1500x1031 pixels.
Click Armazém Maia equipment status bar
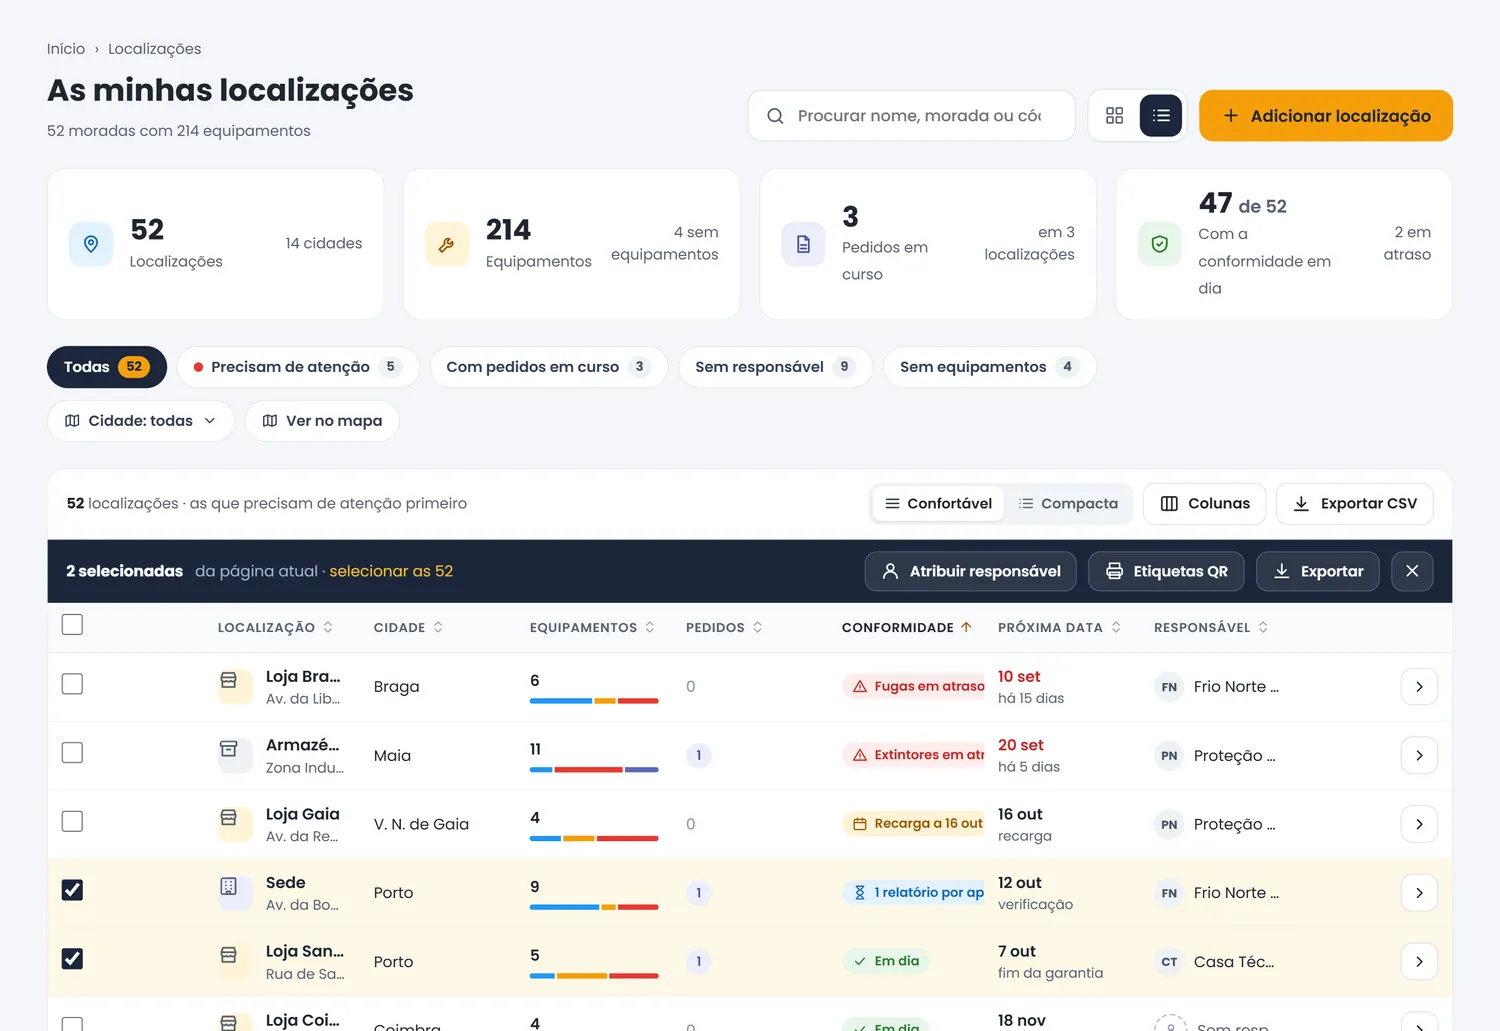594,770
